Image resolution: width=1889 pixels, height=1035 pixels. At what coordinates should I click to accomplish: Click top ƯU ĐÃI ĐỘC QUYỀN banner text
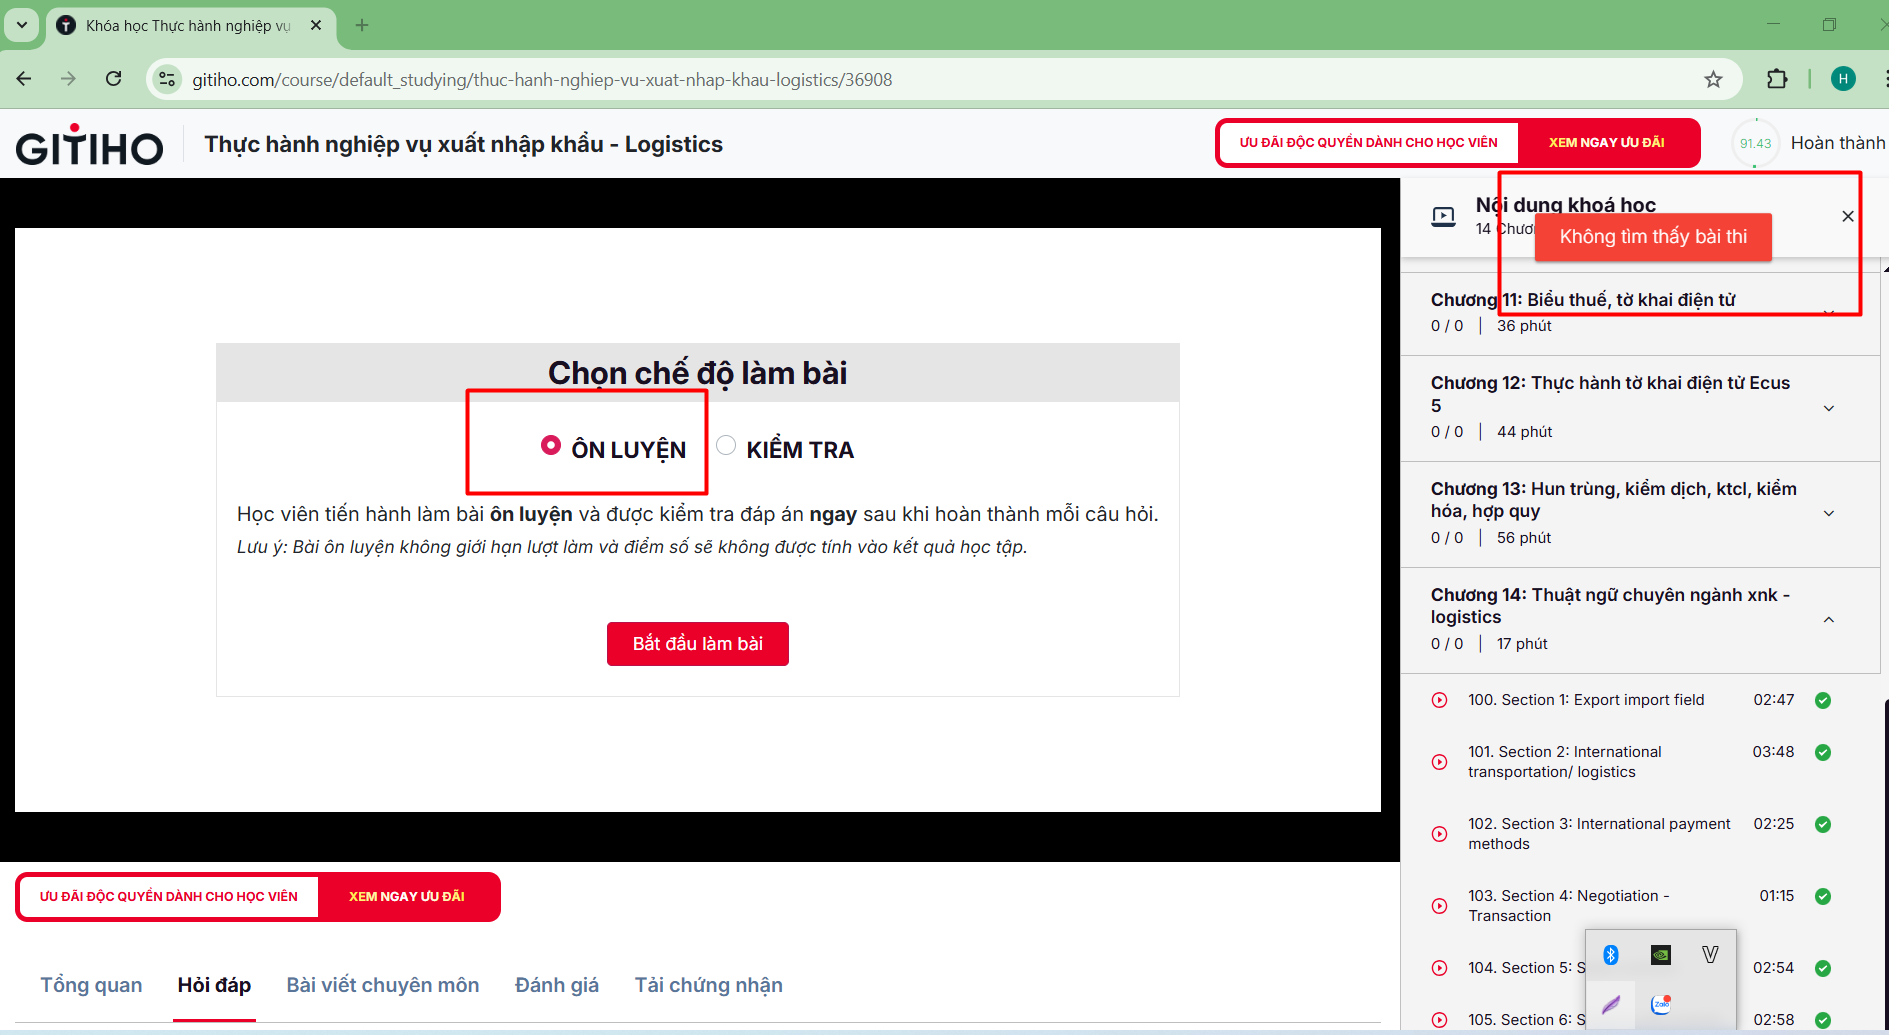pyautogui.click(x=1369, y=143)
